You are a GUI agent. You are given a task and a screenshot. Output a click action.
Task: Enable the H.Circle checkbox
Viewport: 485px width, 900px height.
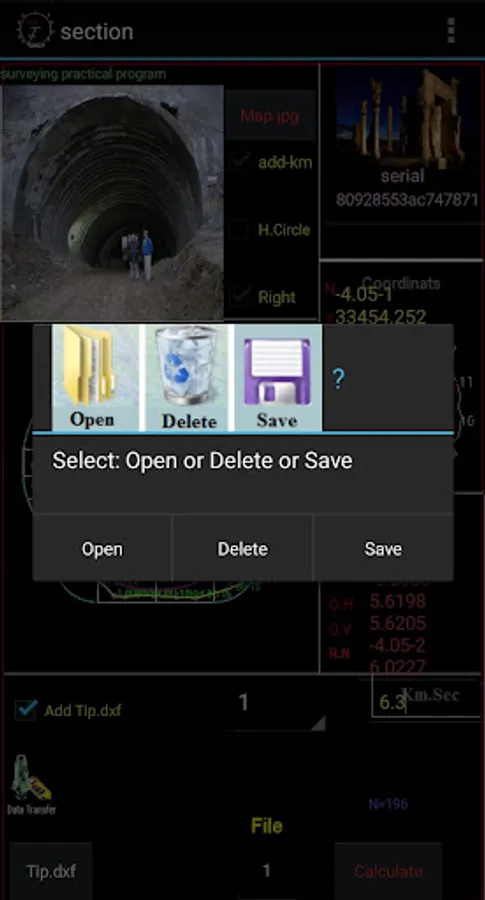point(239,230)
